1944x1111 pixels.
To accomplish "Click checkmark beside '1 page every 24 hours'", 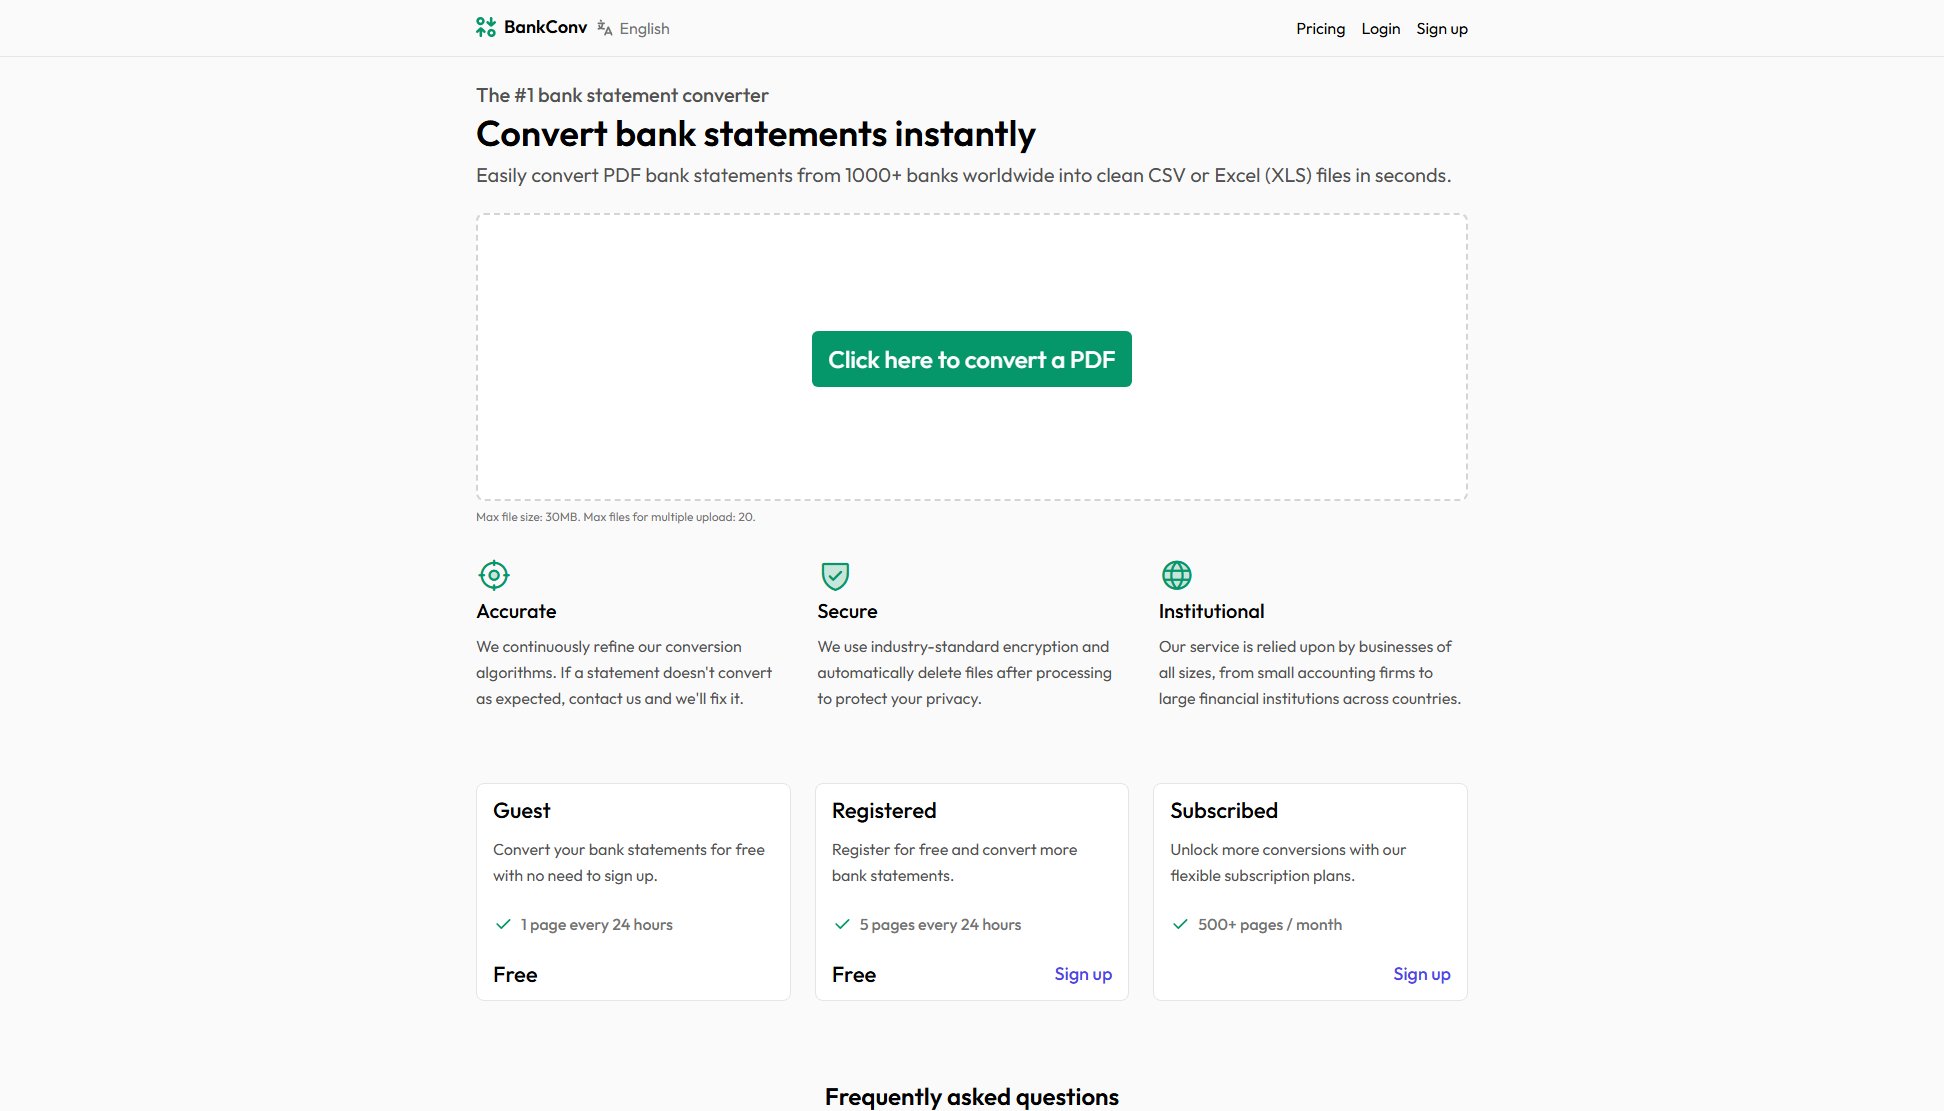I will (x=503, y=924).
